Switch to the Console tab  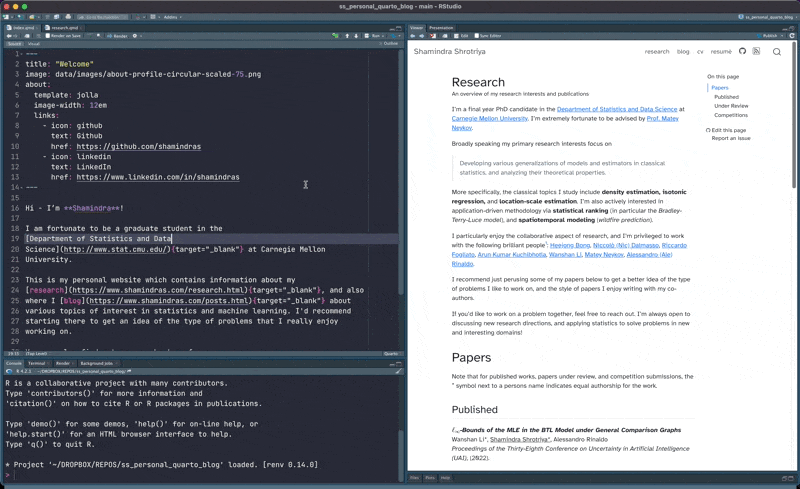(14, 363)
